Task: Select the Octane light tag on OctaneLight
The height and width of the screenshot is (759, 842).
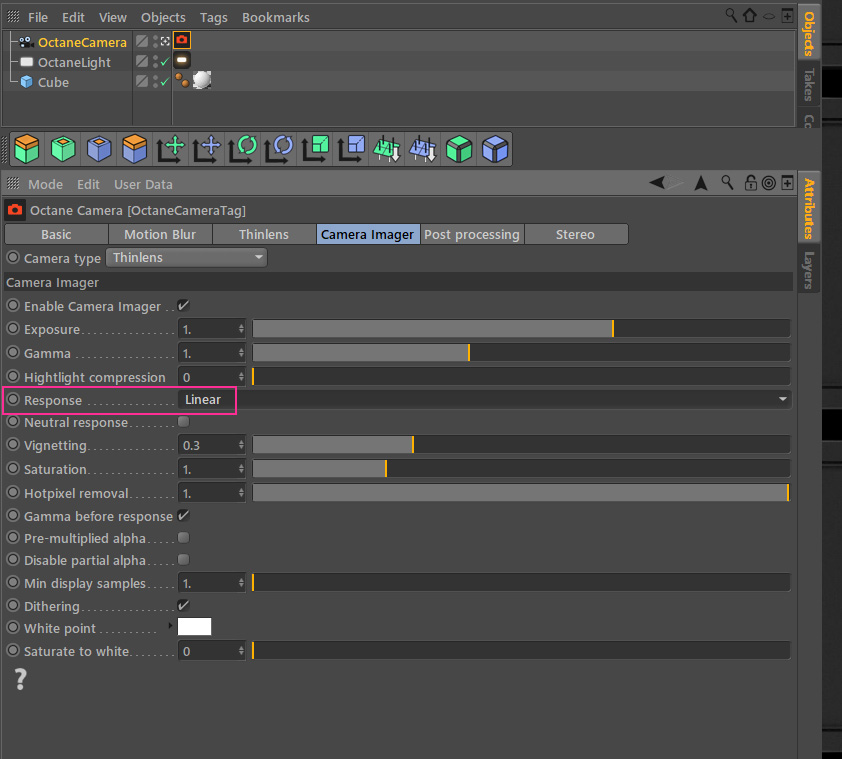Action: click(x=182, y=60)
